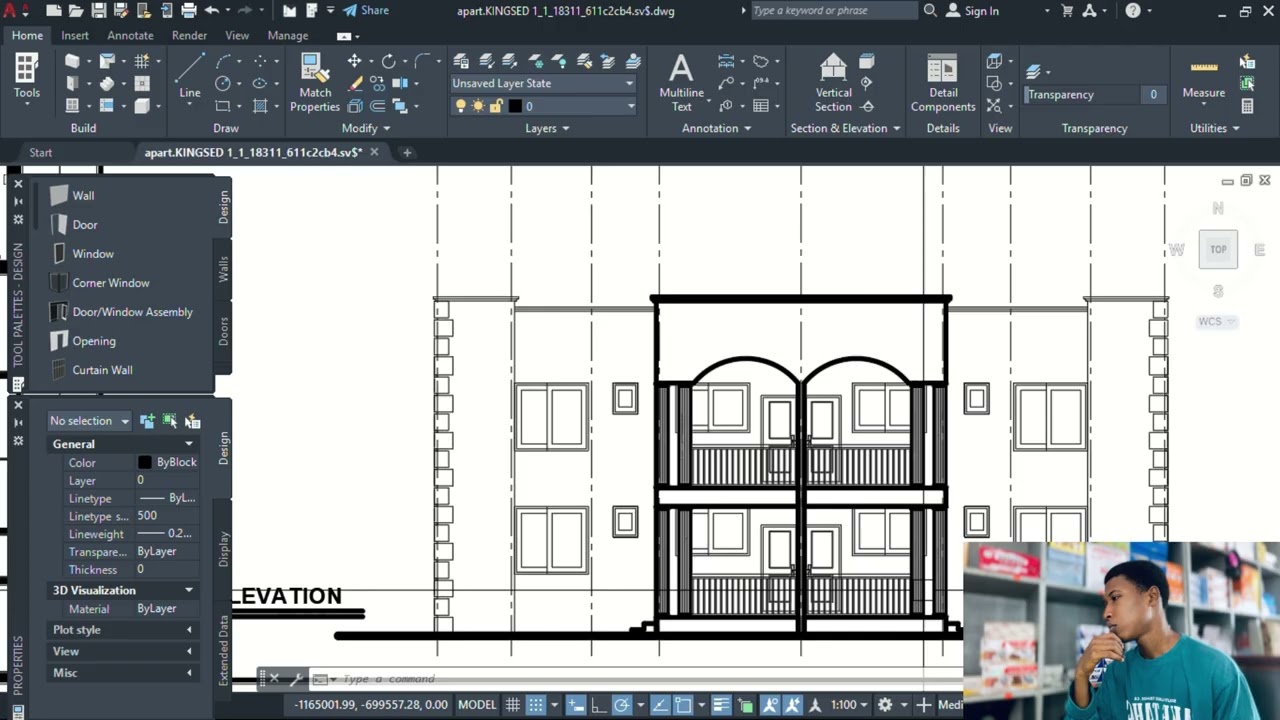The width and height of the screenshot is (1280, 720).
Task: Expand the Plot style section
Action: [x=189, y=630]
